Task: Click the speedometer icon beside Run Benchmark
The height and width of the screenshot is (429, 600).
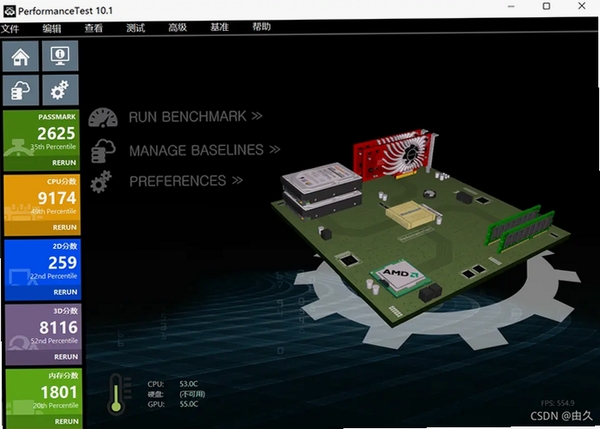Action: pos(103,117)
